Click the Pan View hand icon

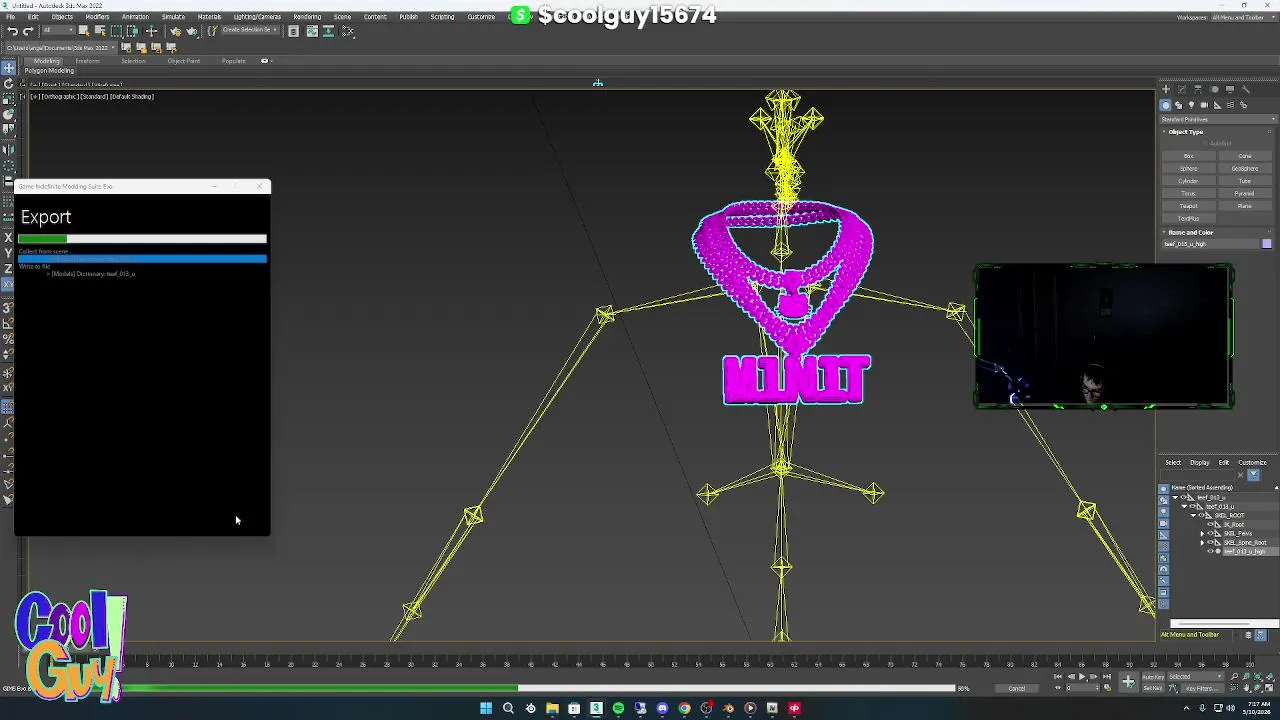(x=1246, y=688)
